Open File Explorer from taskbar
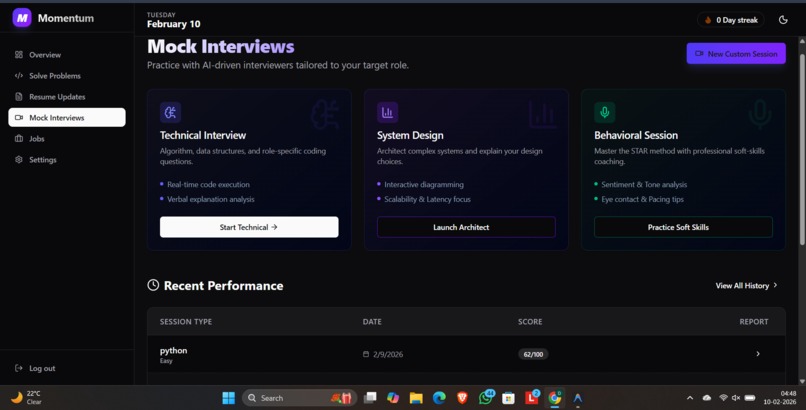806x410 pixels. tap(416, 398)
